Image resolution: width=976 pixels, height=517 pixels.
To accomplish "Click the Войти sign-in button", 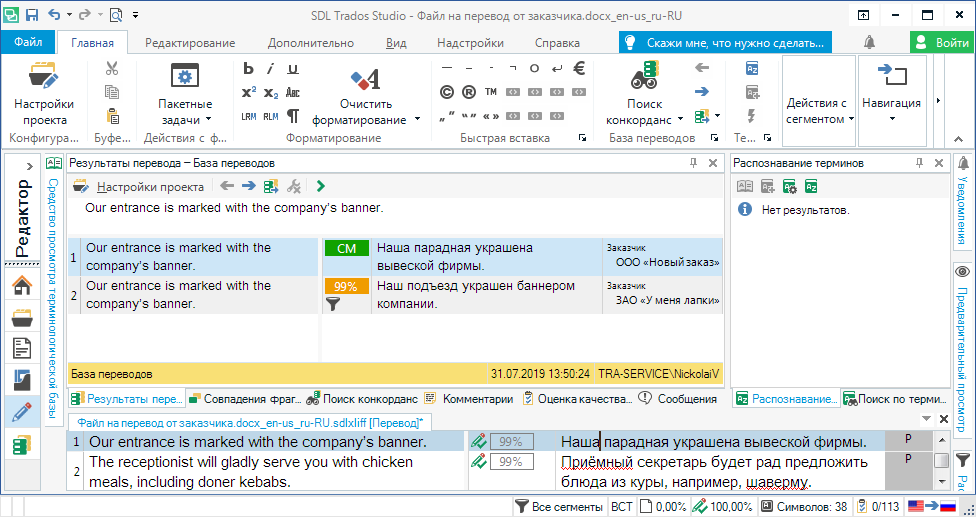I will click(940, 42).
